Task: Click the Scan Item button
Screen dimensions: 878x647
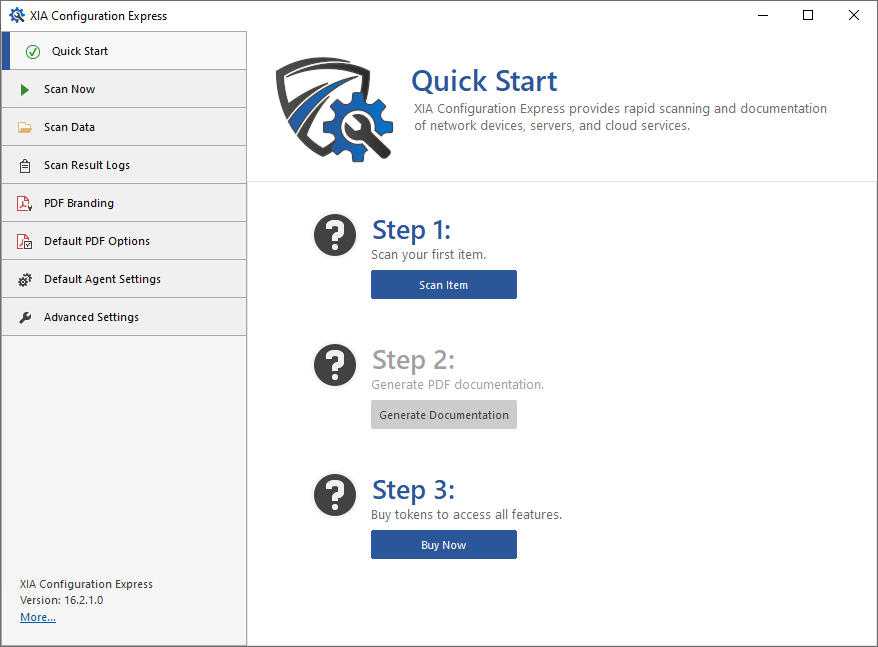Action: point(443,285)
